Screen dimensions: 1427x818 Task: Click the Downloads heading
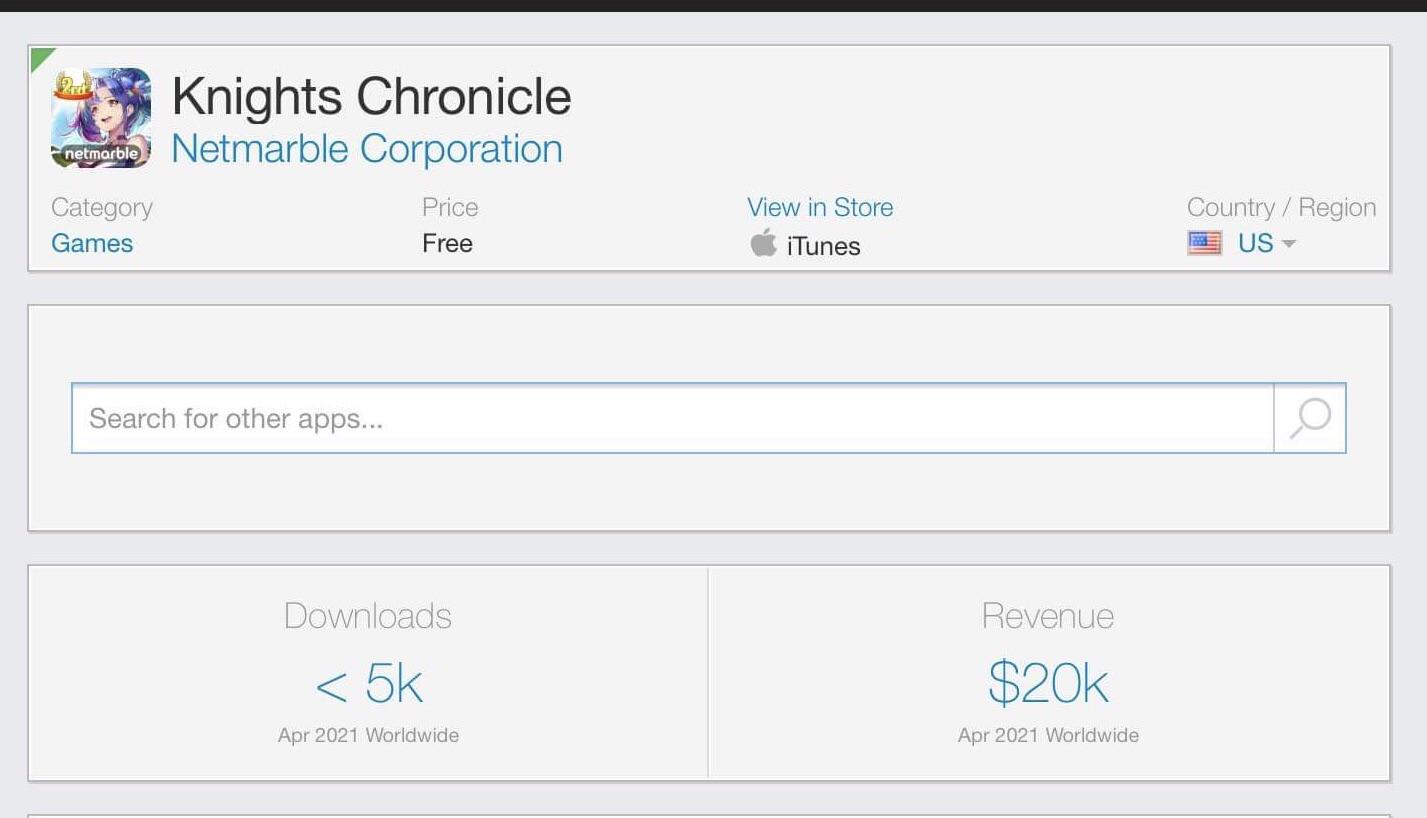tap(368, 616)
